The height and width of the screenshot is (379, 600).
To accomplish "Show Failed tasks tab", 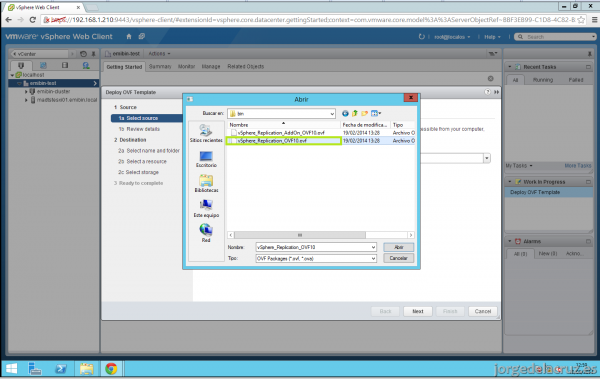I will tap(576, 80).
